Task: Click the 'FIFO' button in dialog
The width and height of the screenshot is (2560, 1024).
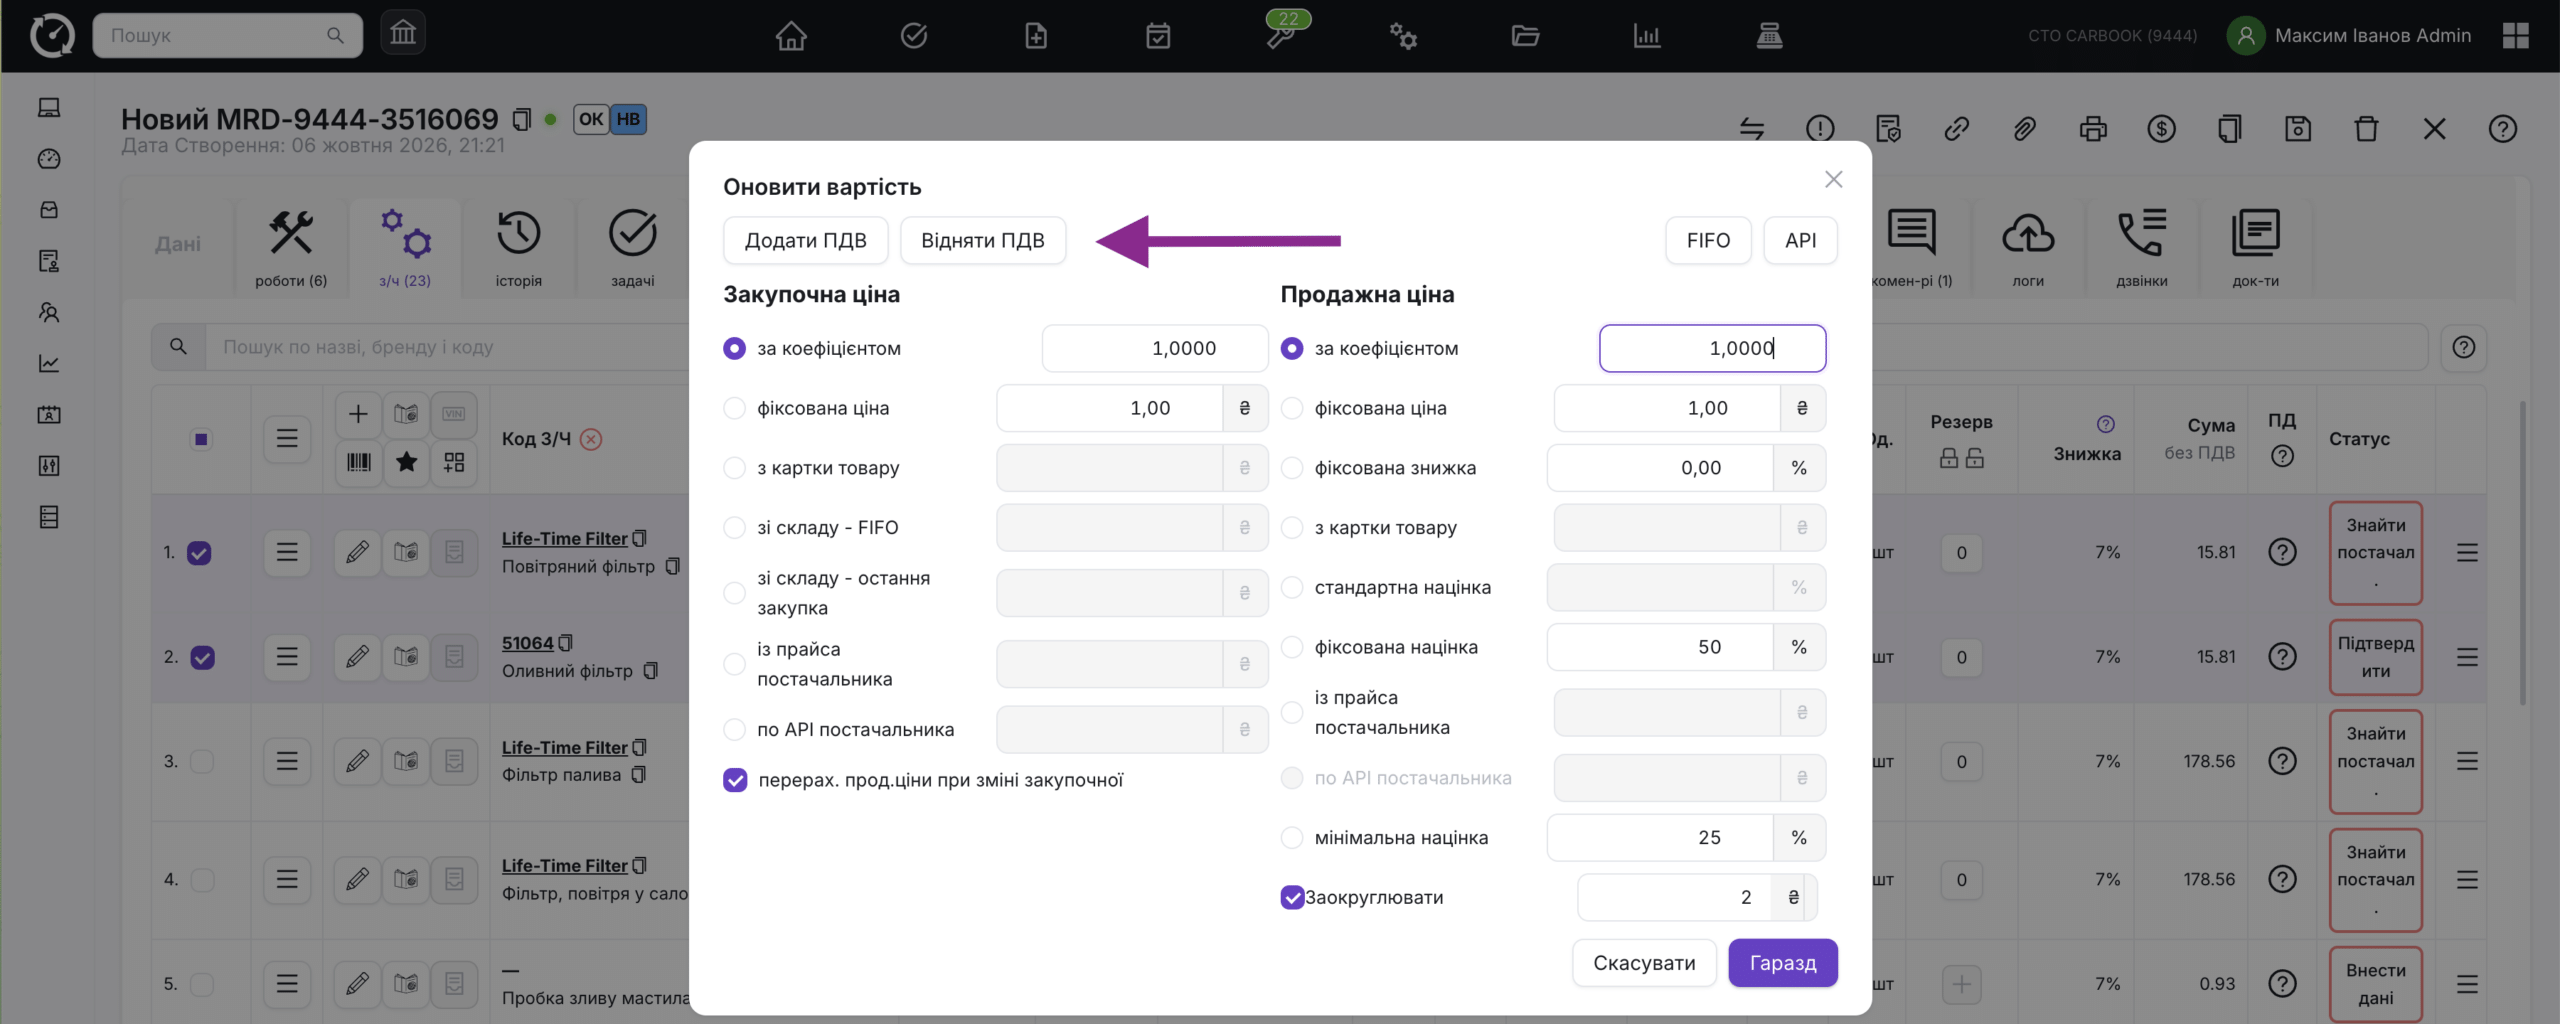Action: click(1708, 240)
